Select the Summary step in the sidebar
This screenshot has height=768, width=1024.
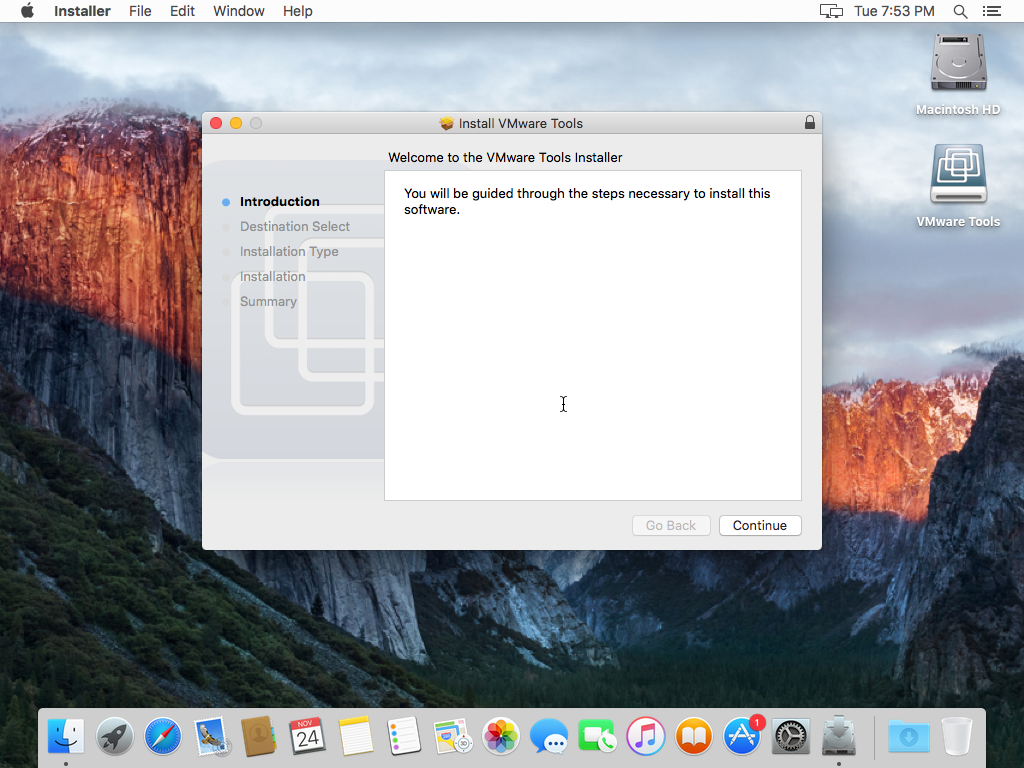268,302
